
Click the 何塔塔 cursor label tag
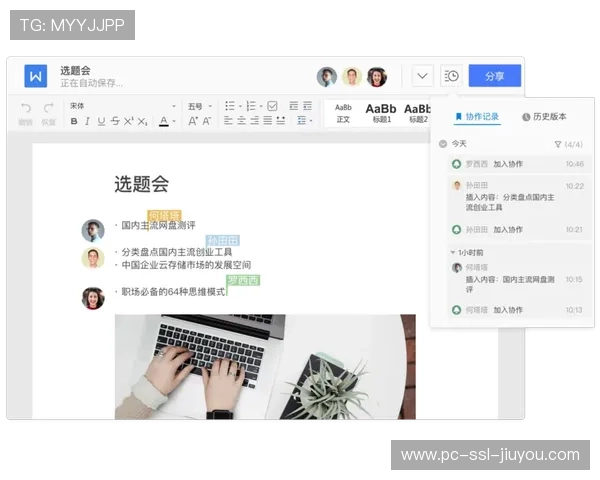pos(164,215)
